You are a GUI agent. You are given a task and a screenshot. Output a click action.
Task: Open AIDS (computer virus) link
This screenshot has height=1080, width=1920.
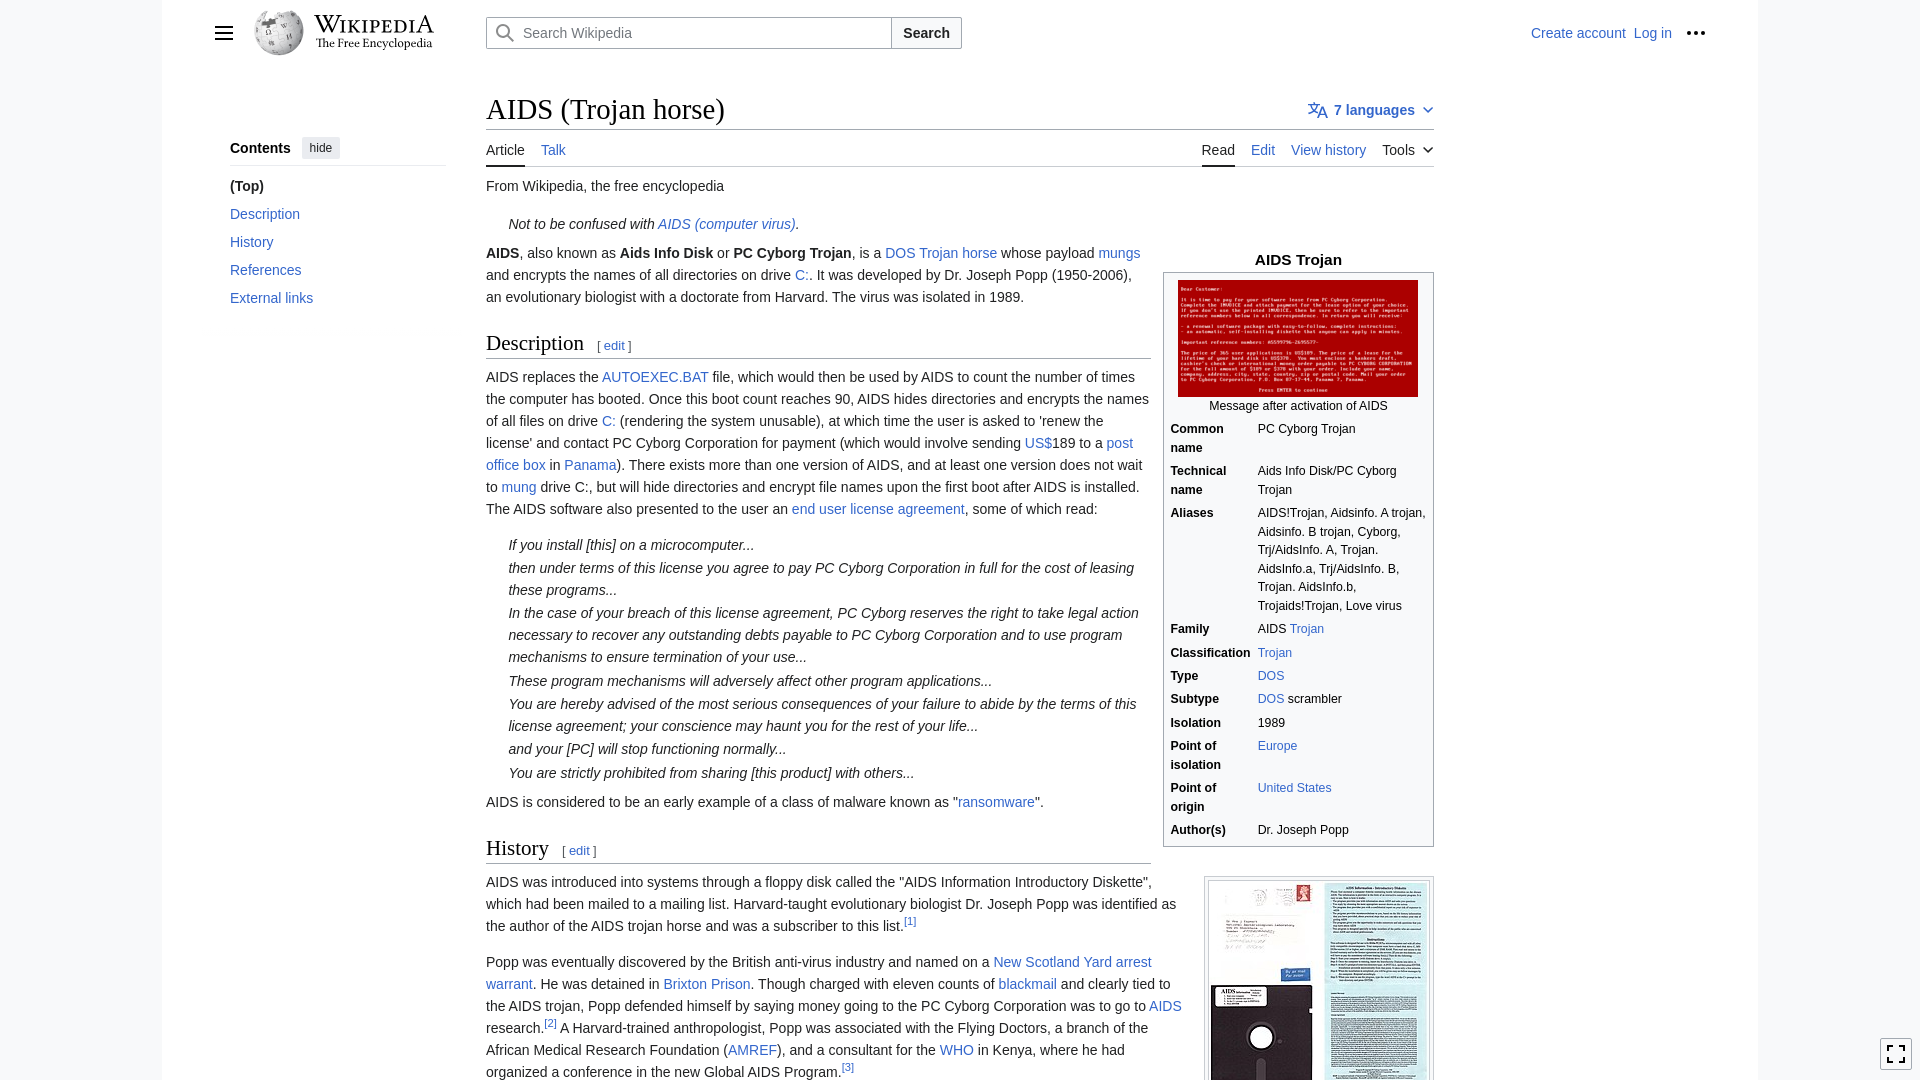(727, 224)
